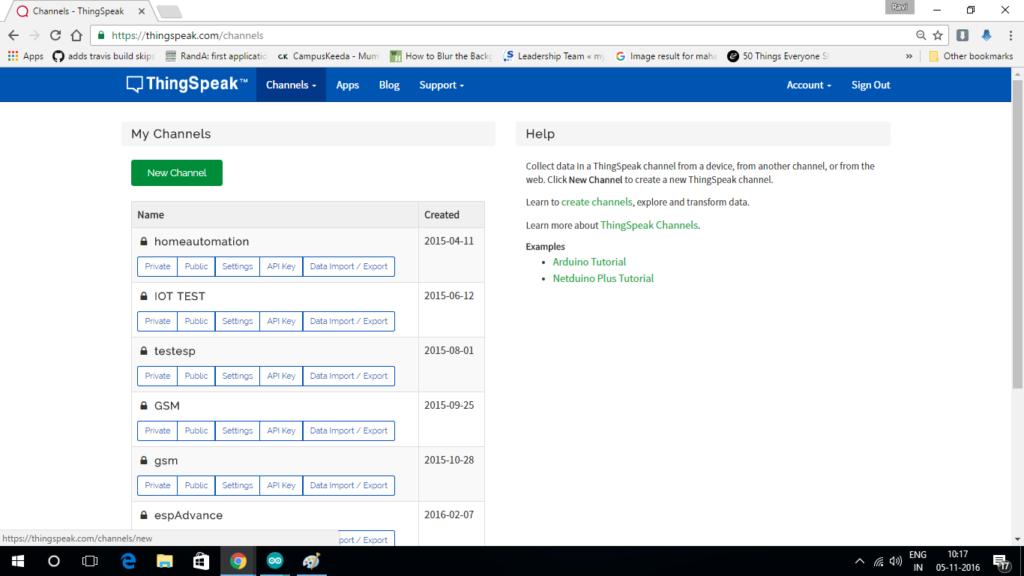Click Sign Out
1024x576 pixels.
coord(871,85)
